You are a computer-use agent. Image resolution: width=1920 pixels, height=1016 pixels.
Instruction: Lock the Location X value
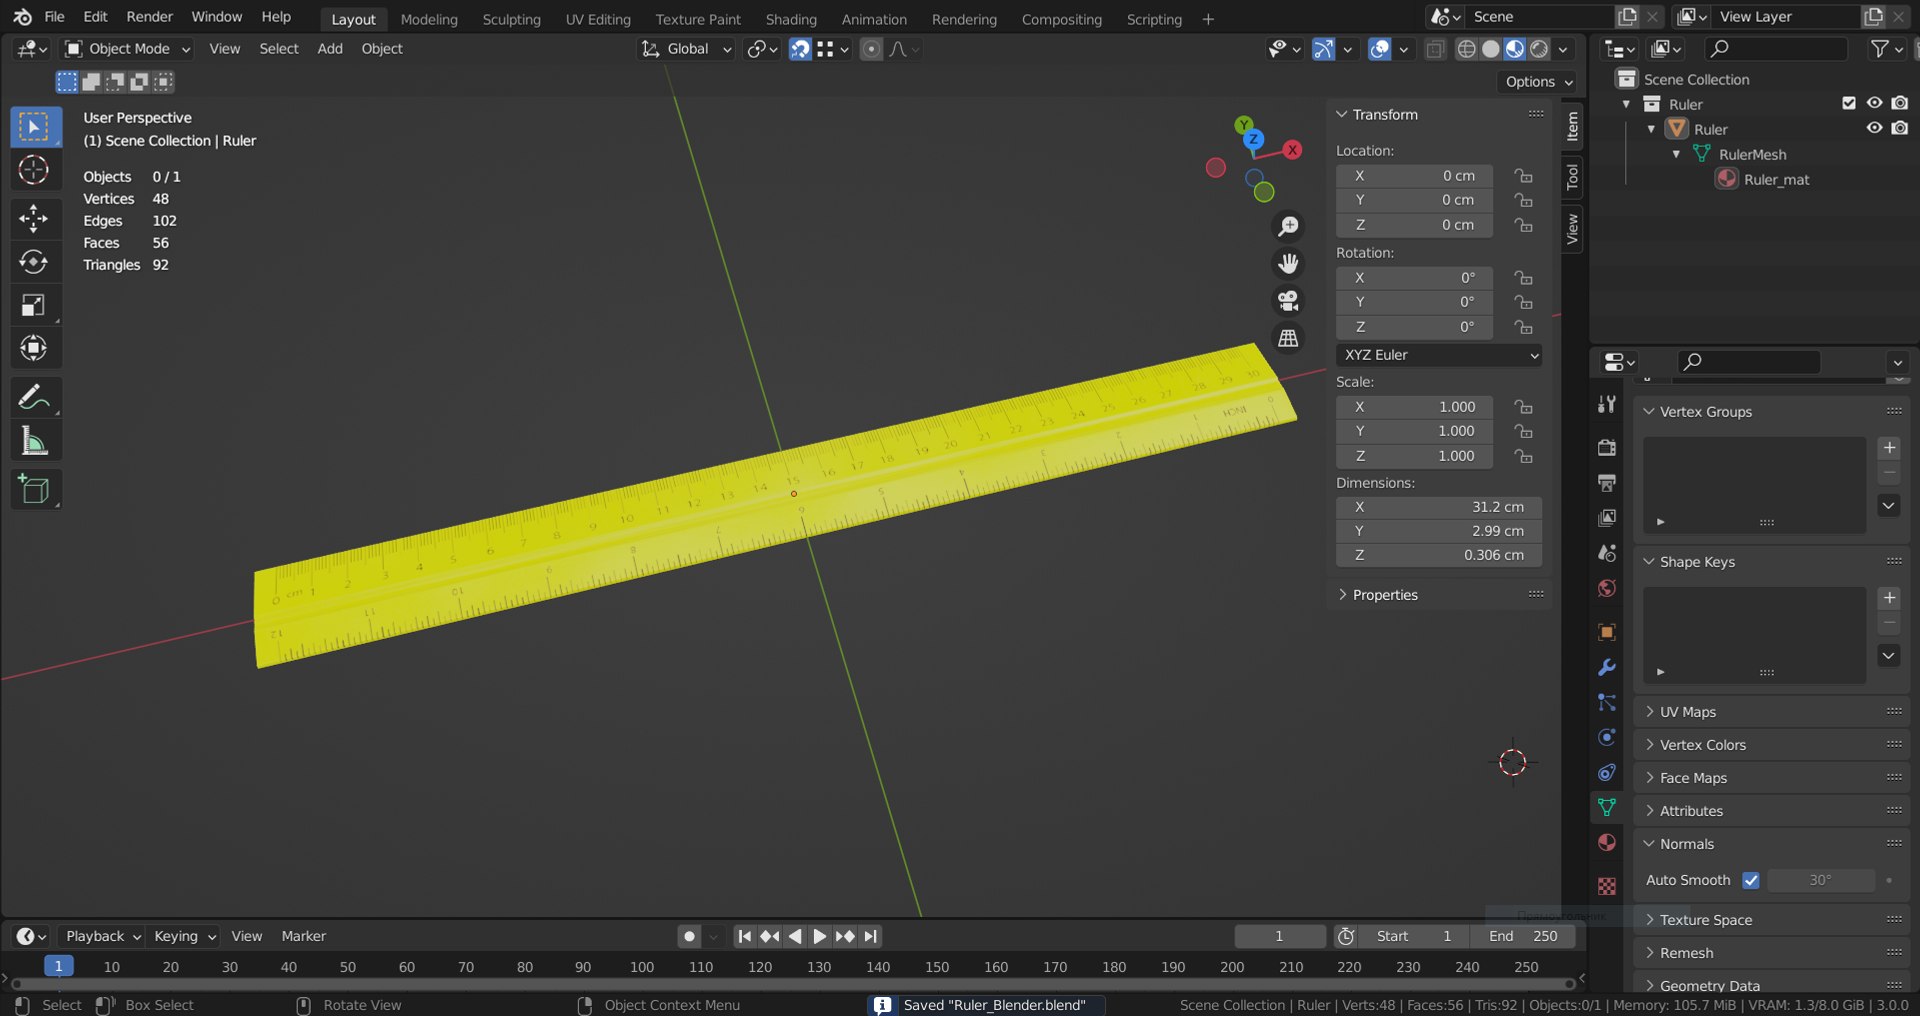tap(1523, 176)
